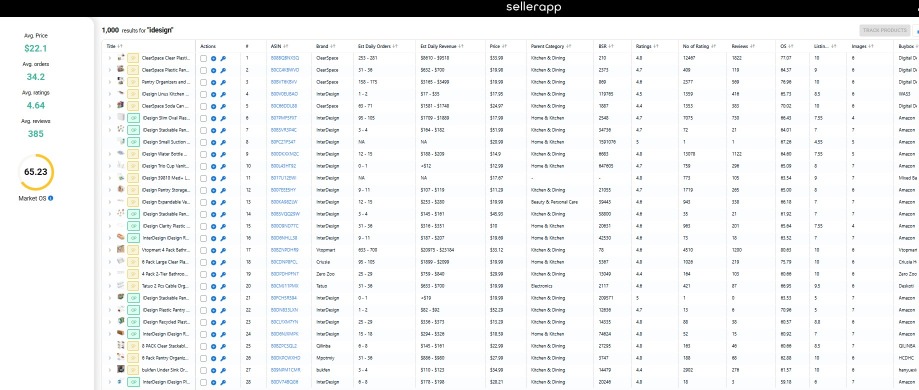Screen dimensions: 919x390
Task: Click the plus icon in row 20
Action: pyautogui.click(x=213, y=286)
